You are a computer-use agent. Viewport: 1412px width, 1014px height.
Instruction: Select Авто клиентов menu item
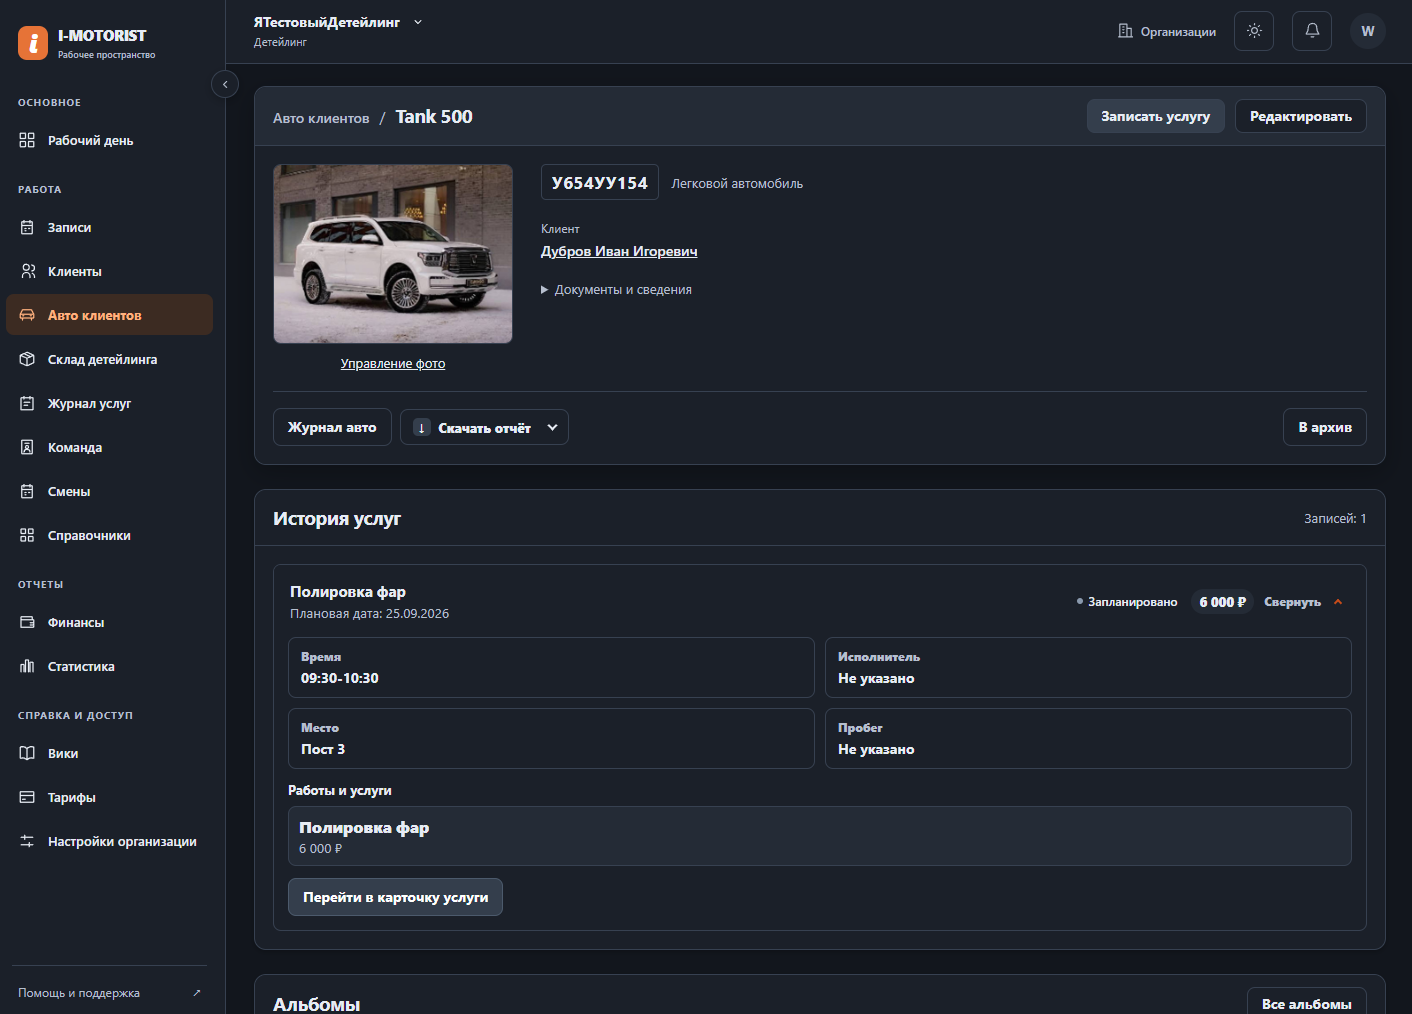coord(109,315)
